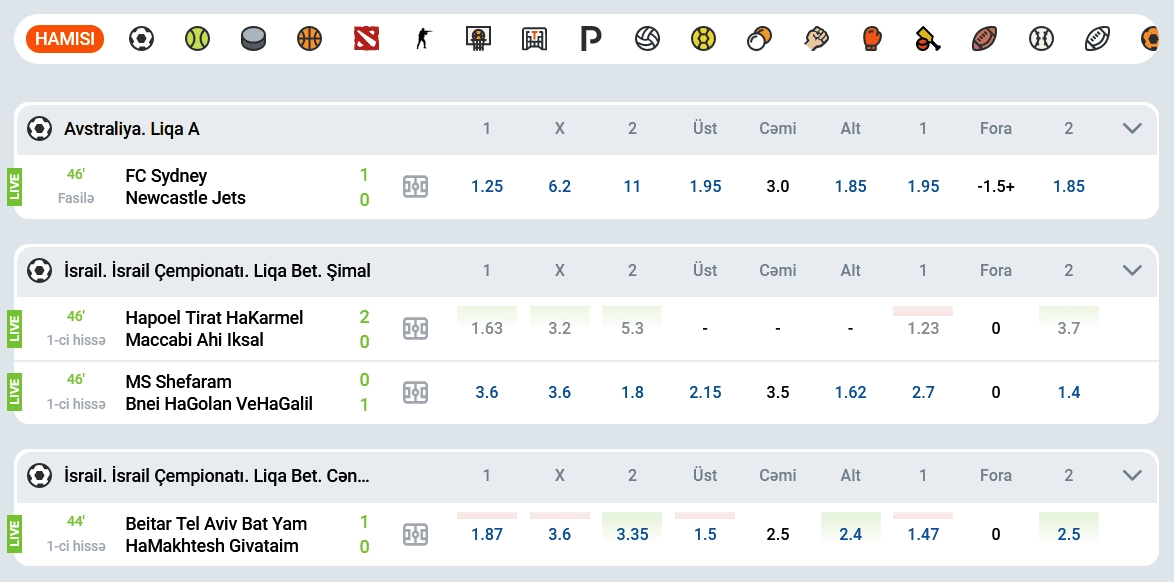The width and height of the screenshot is (1174, 582).
Task: Filter by ice hockey puck icon
Action: (x=254, y=39)
